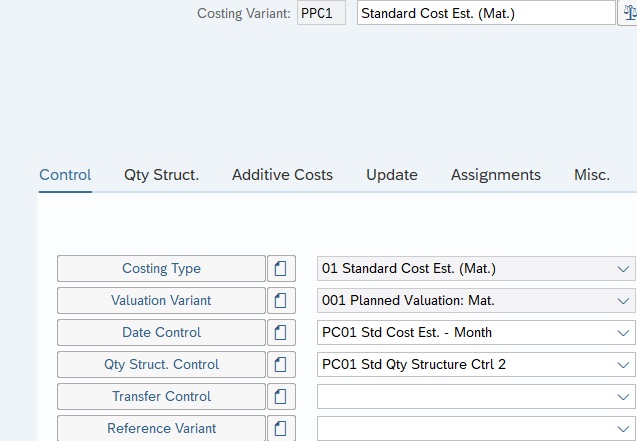Click the create icon beside Qty Struct. Control
This screenshot has width=637, height=441.
click(281, 365)
